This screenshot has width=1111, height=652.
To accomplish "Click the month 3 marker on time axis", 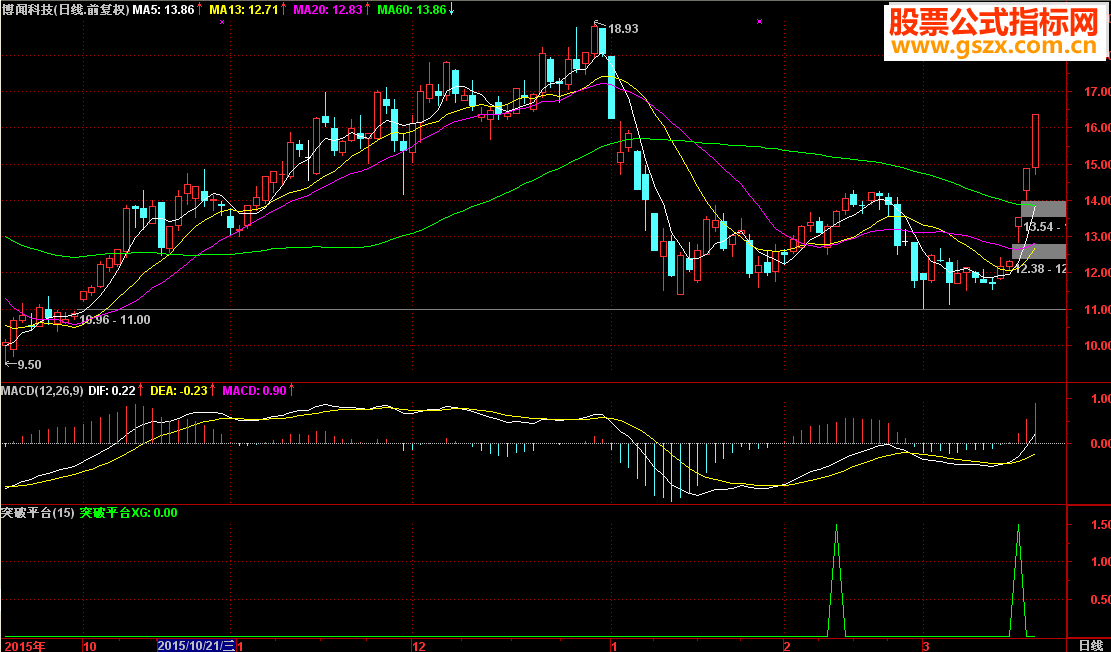I will 925,646.
